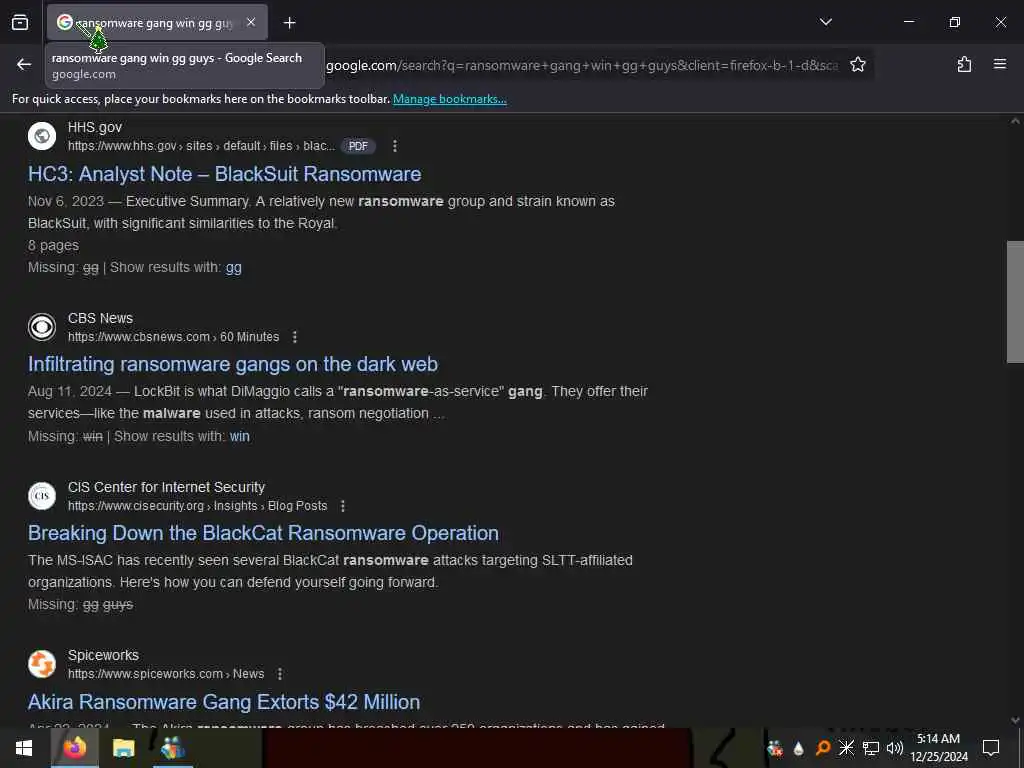1024x768 pixels.
Task: Close the ransomware gang search tab
Action: 251,22
